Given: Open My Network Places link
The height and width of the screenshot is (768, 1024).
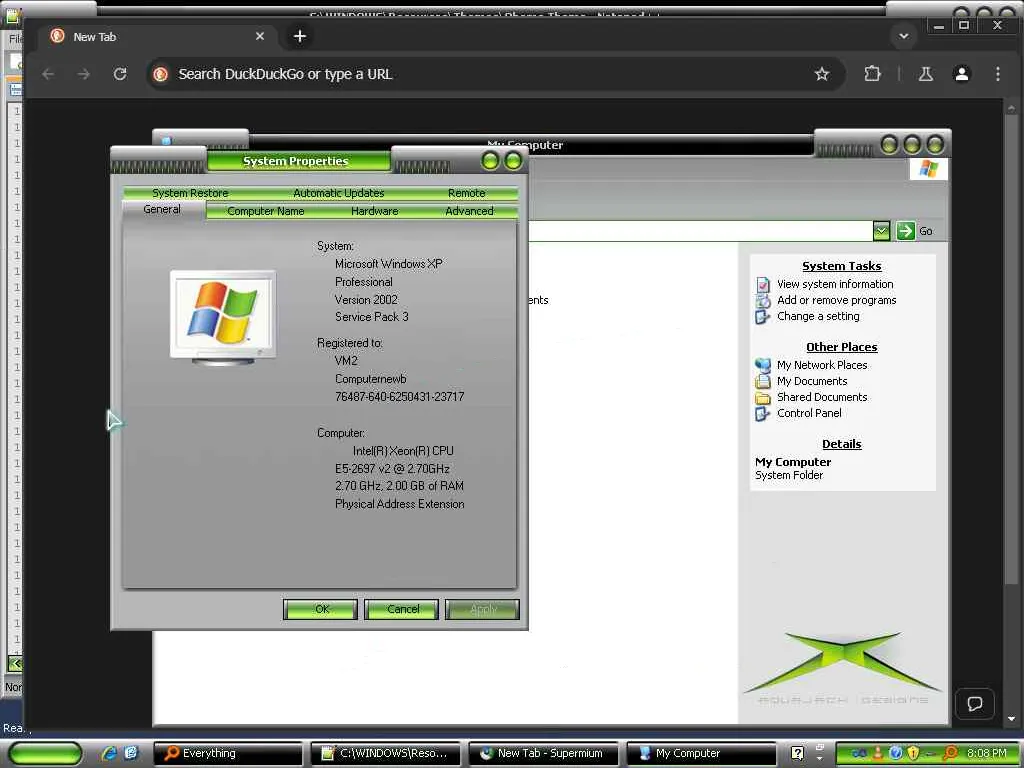Looking at the screenshot, I should point(822,365).
